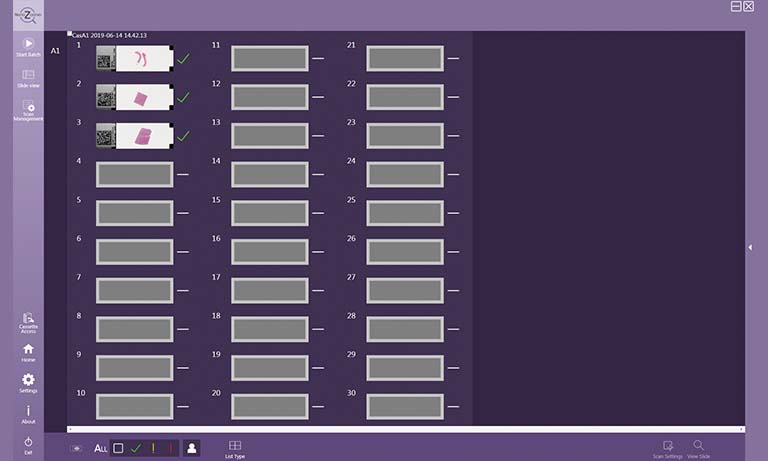768x461 pixels.
Task: Open Slide view from the sidebar
Action: click(28, 76)
